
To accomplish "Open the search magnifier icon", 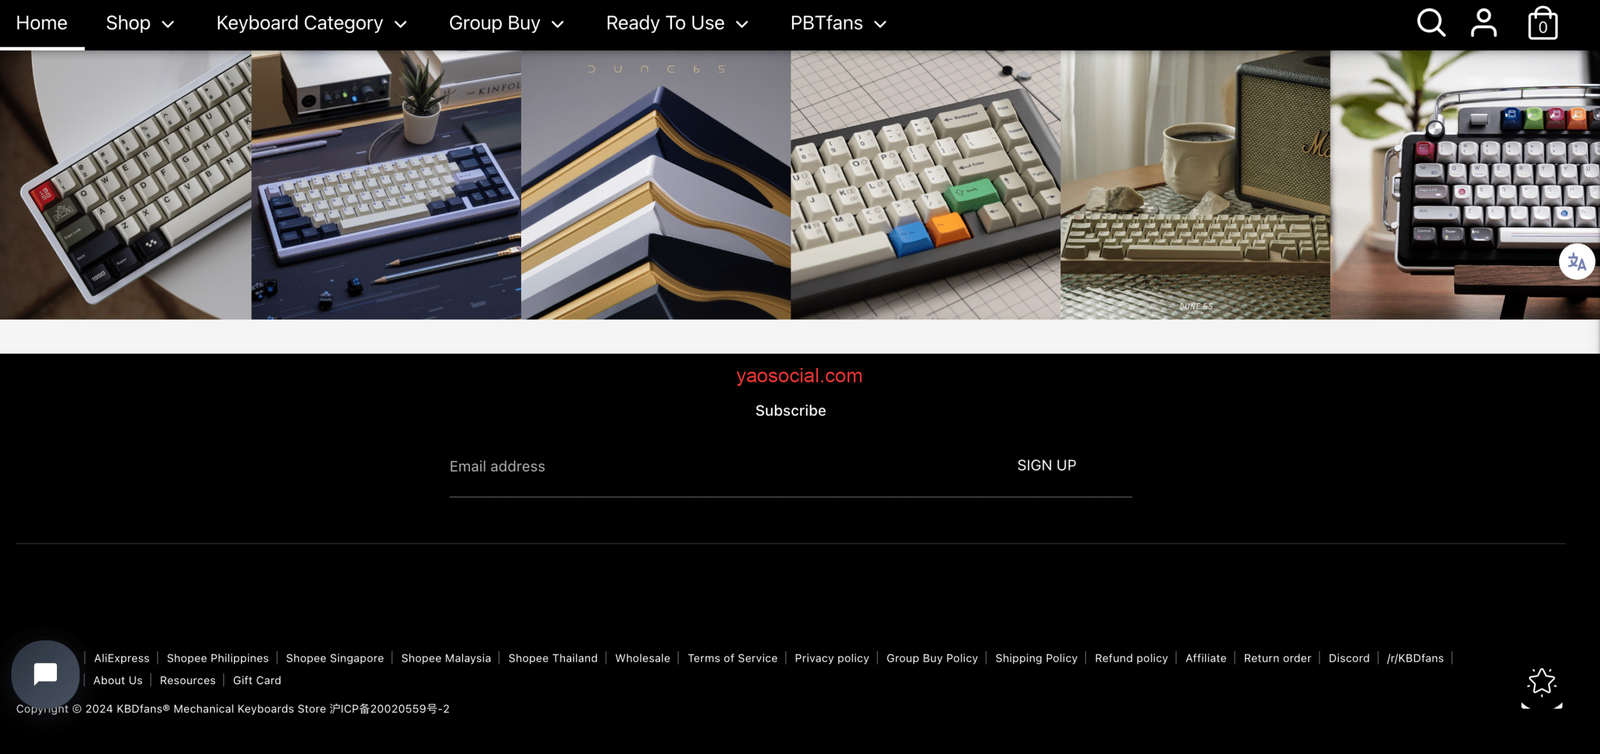I will (x=1431, y=23).
